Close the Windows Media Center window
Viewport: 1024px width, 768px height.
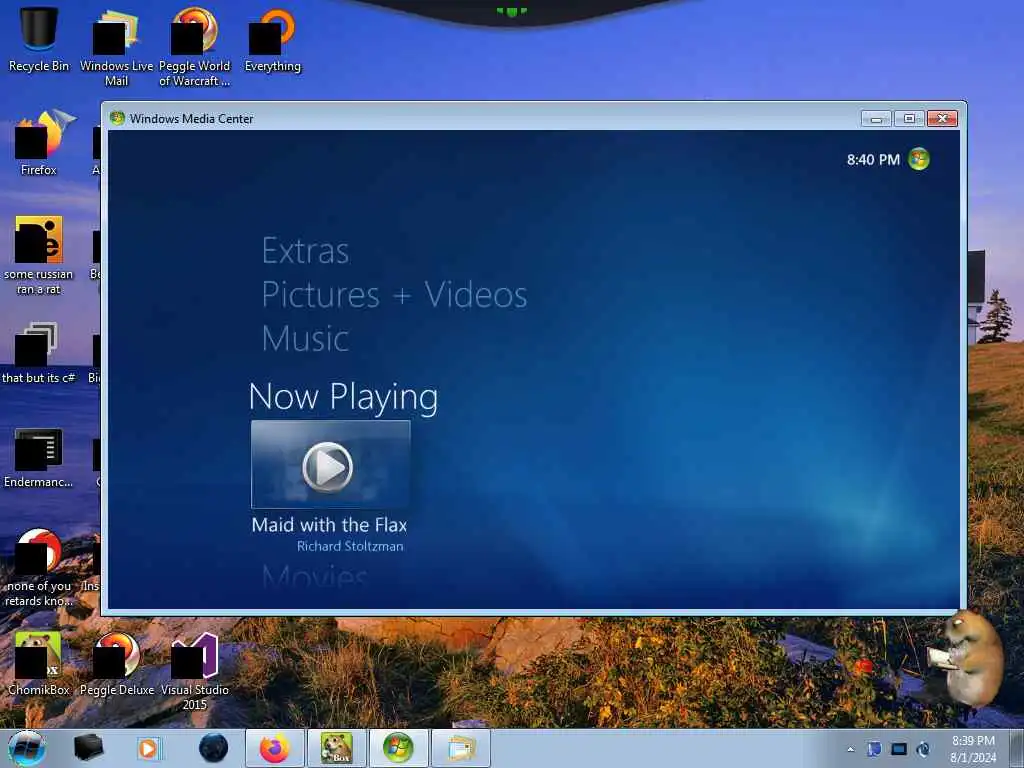(942, 119)
